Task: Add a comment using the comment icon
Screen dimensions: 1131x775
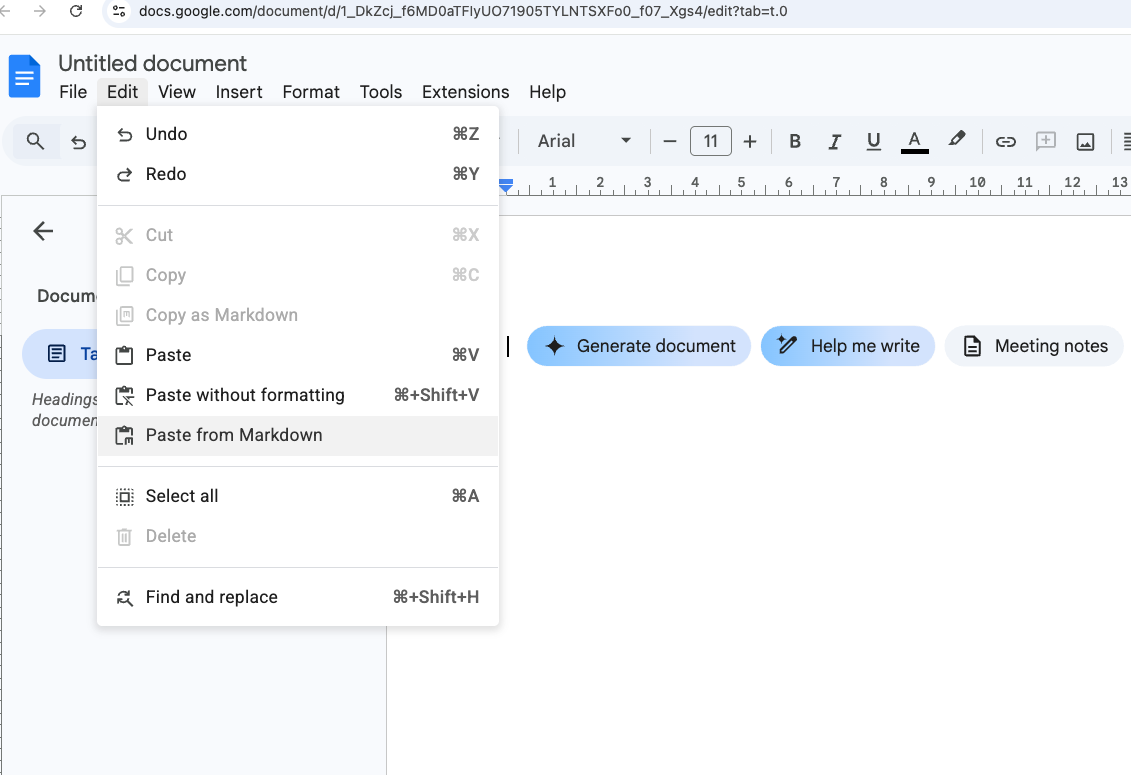Action: click(1045, 141)
